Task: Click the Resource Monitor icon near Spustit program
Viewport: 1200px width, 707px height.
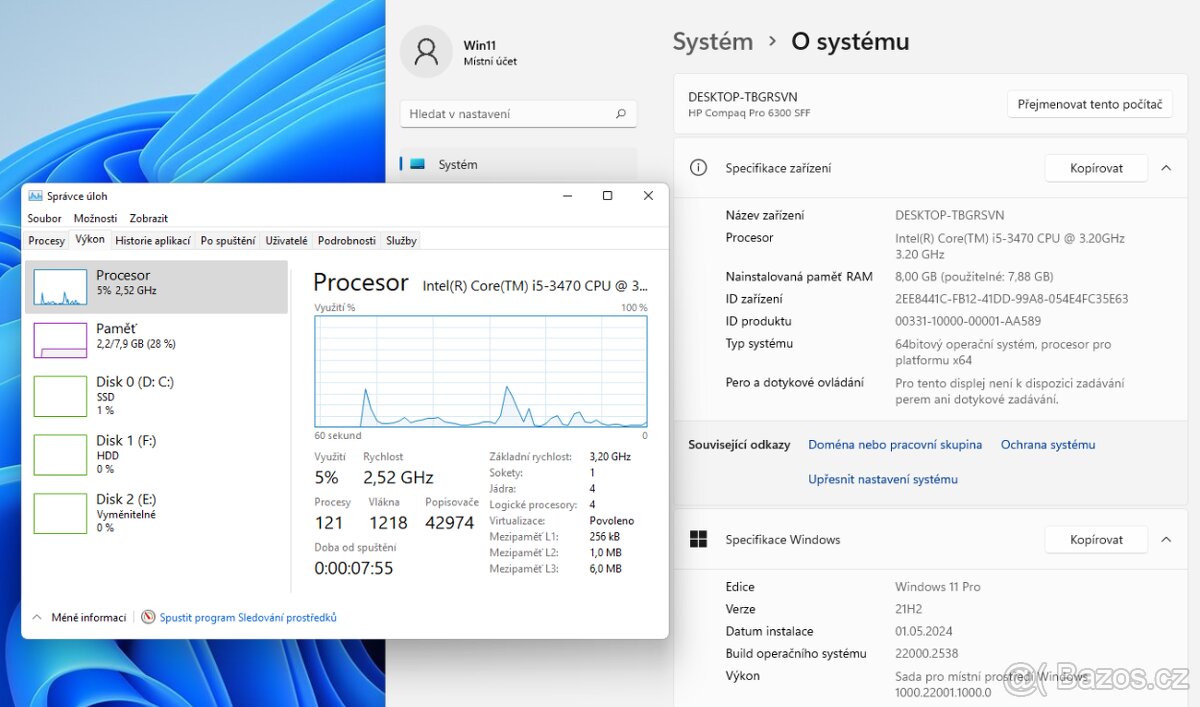Action: [x=148, y=617]
